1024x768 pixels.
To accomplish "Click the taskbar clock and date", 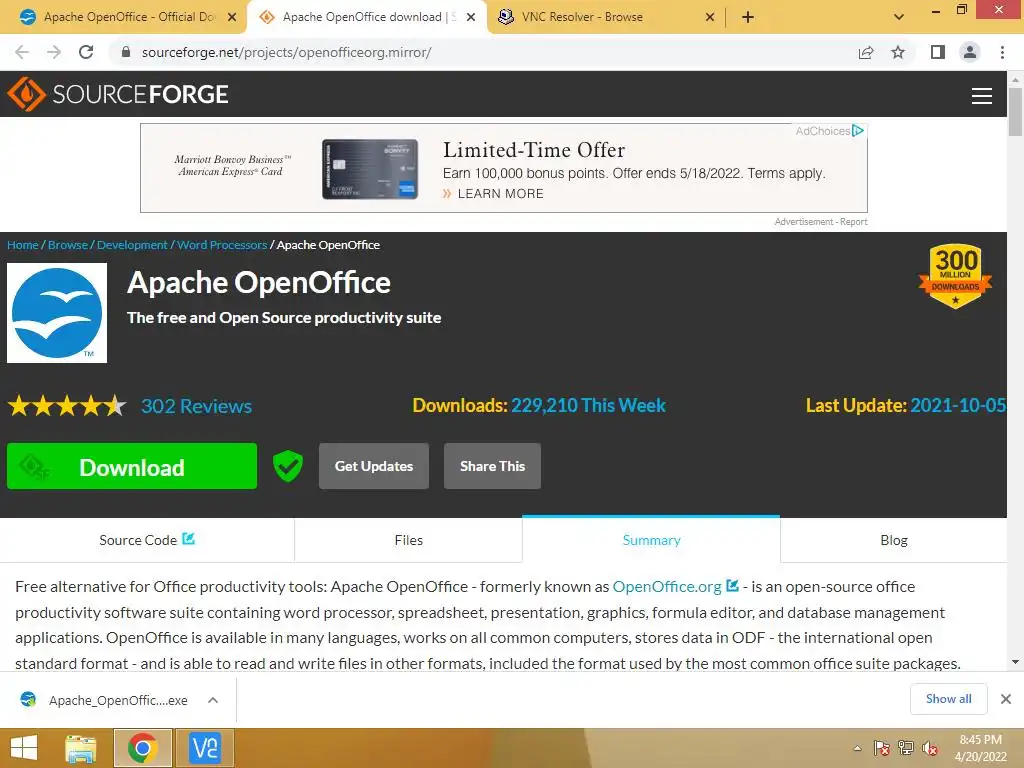I will pyautogui.click(x=980, y=748).
